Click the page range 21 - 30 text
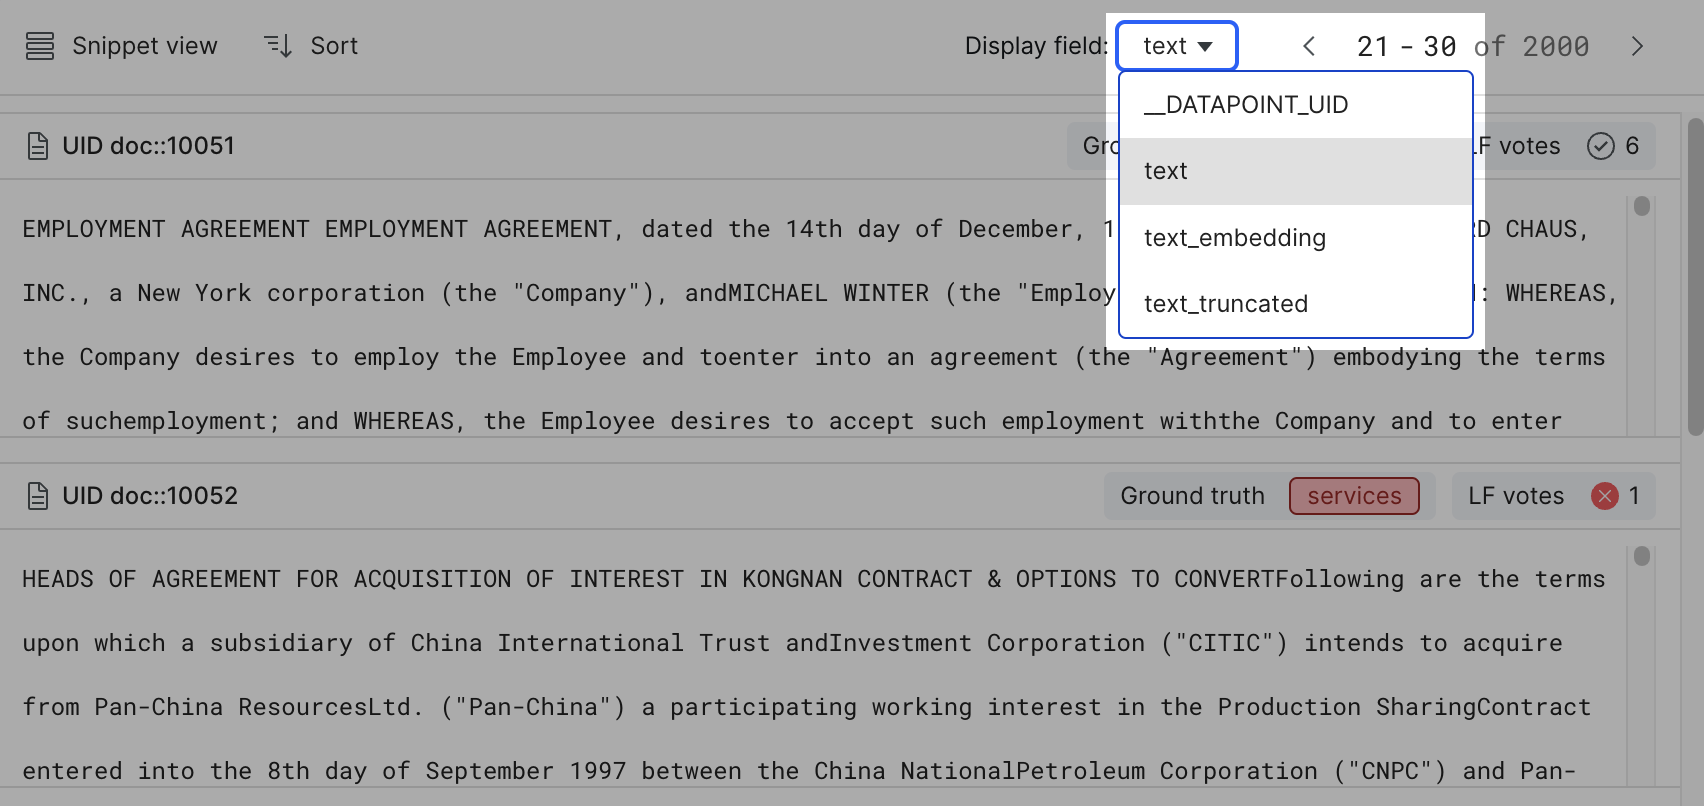Image resolution: width=1704 pixels, height=806 pixels. click(1406, 46)
